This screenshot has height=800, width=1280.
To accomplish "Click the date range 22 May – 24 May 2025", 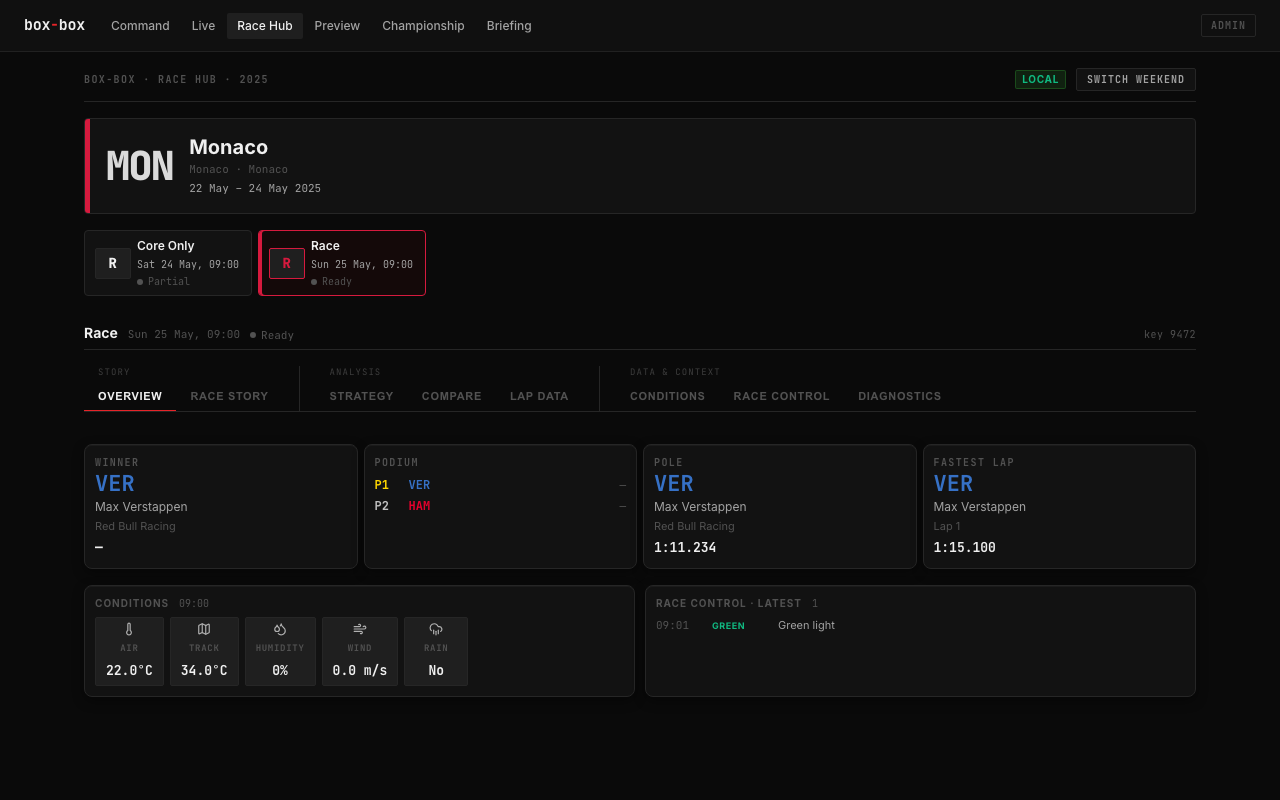I will click(255, 188).
